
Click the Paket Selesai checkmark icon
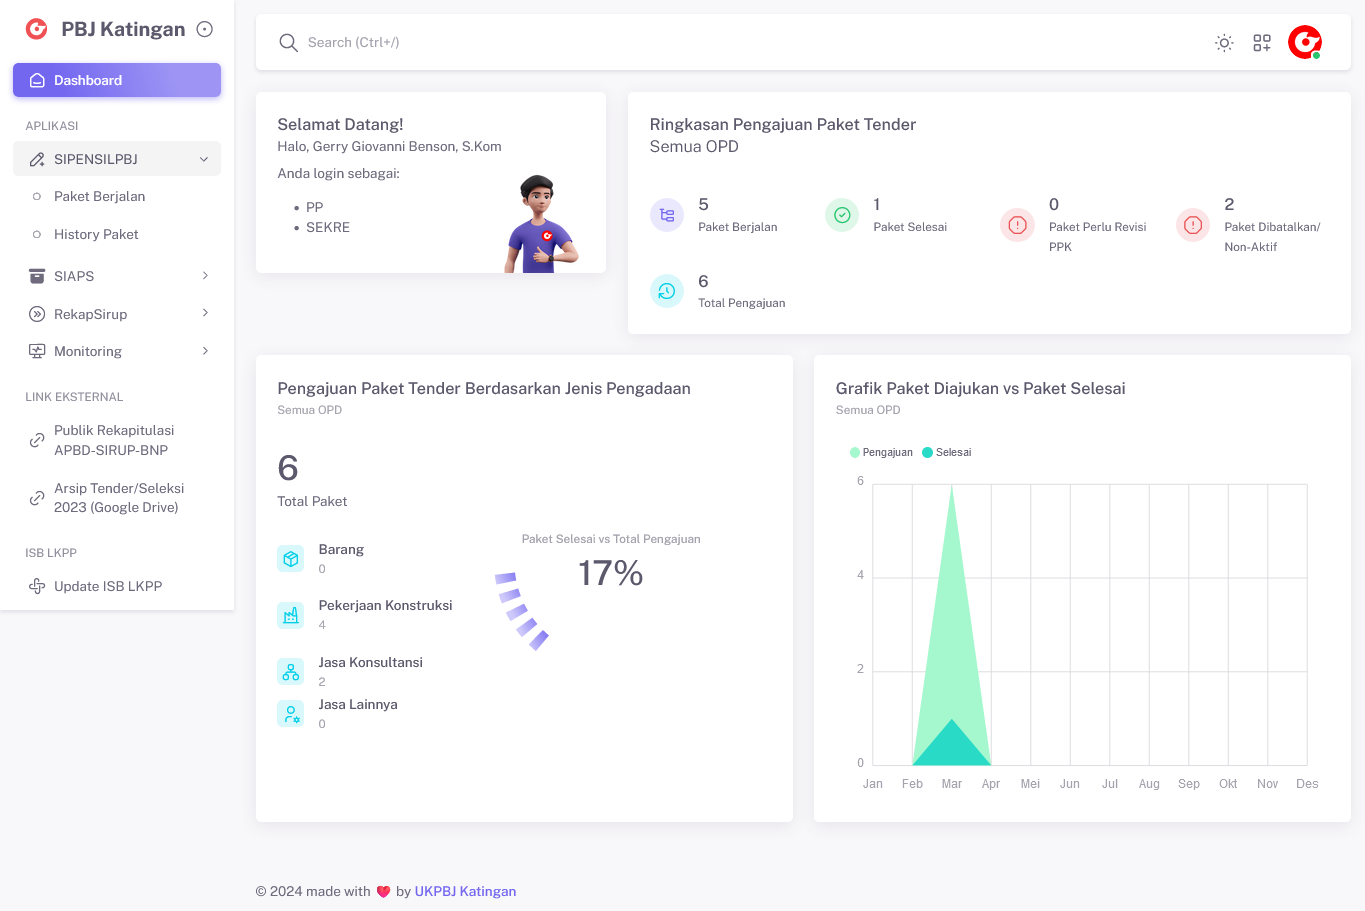pos(842,215)
